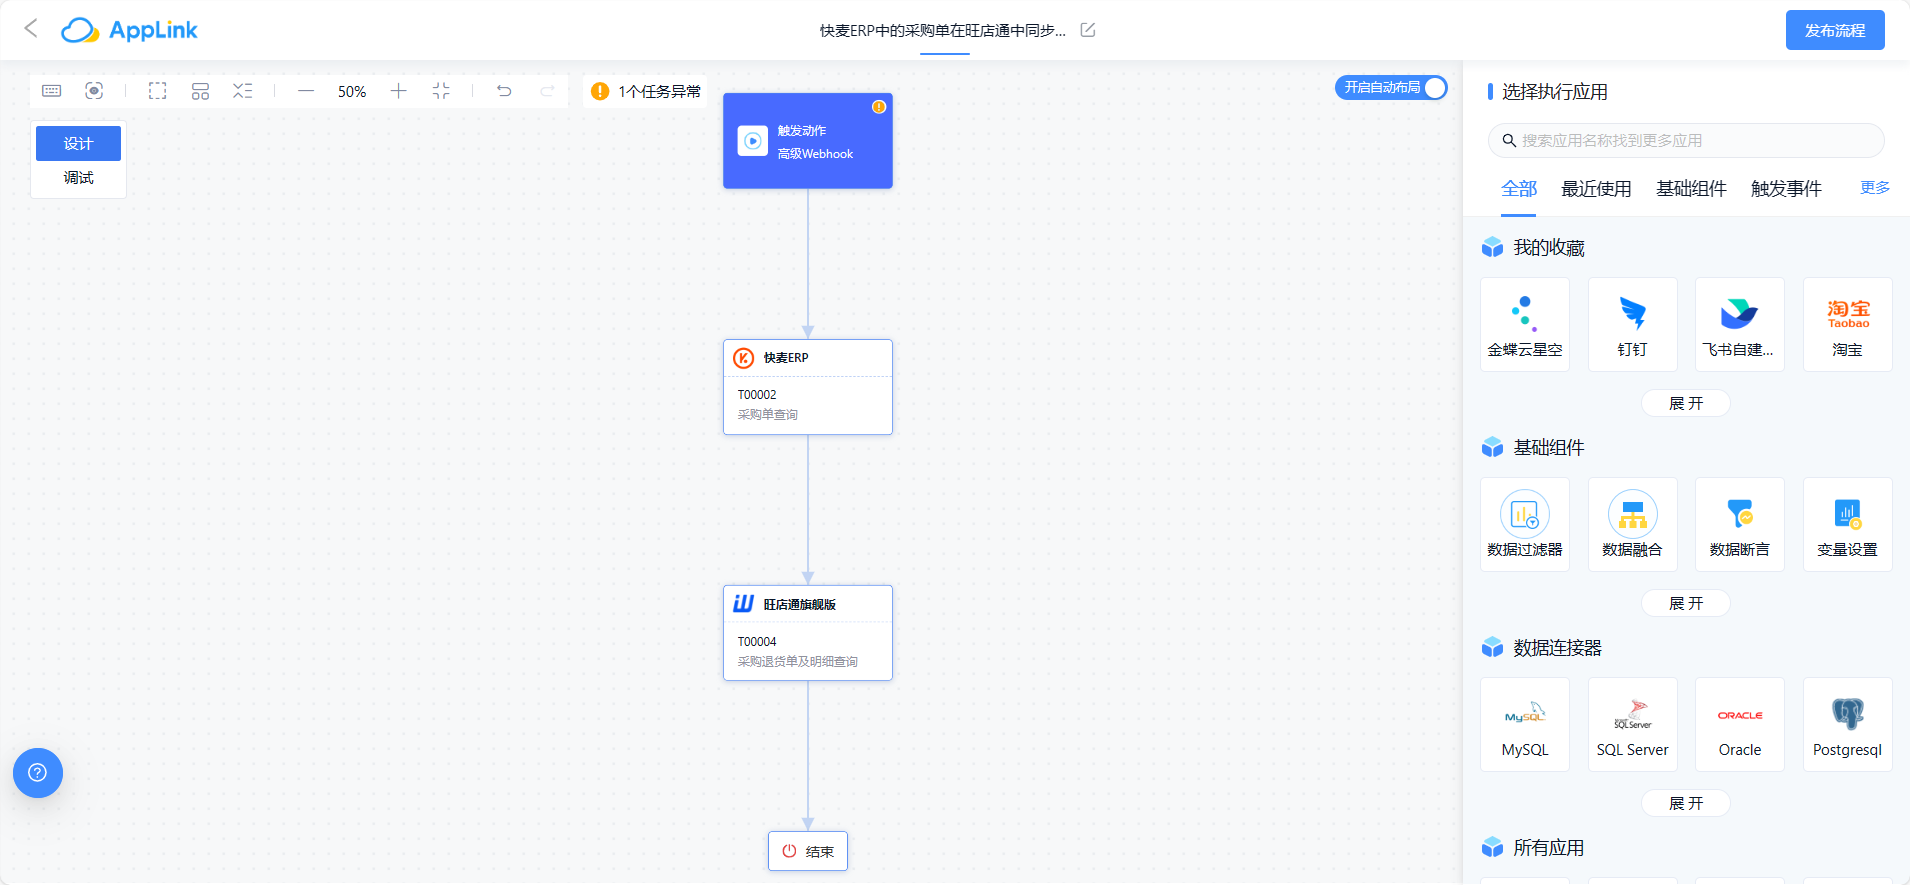Click the warning badge on trigger node
This screenshot has height=885, width=1910.
point(879,107)
